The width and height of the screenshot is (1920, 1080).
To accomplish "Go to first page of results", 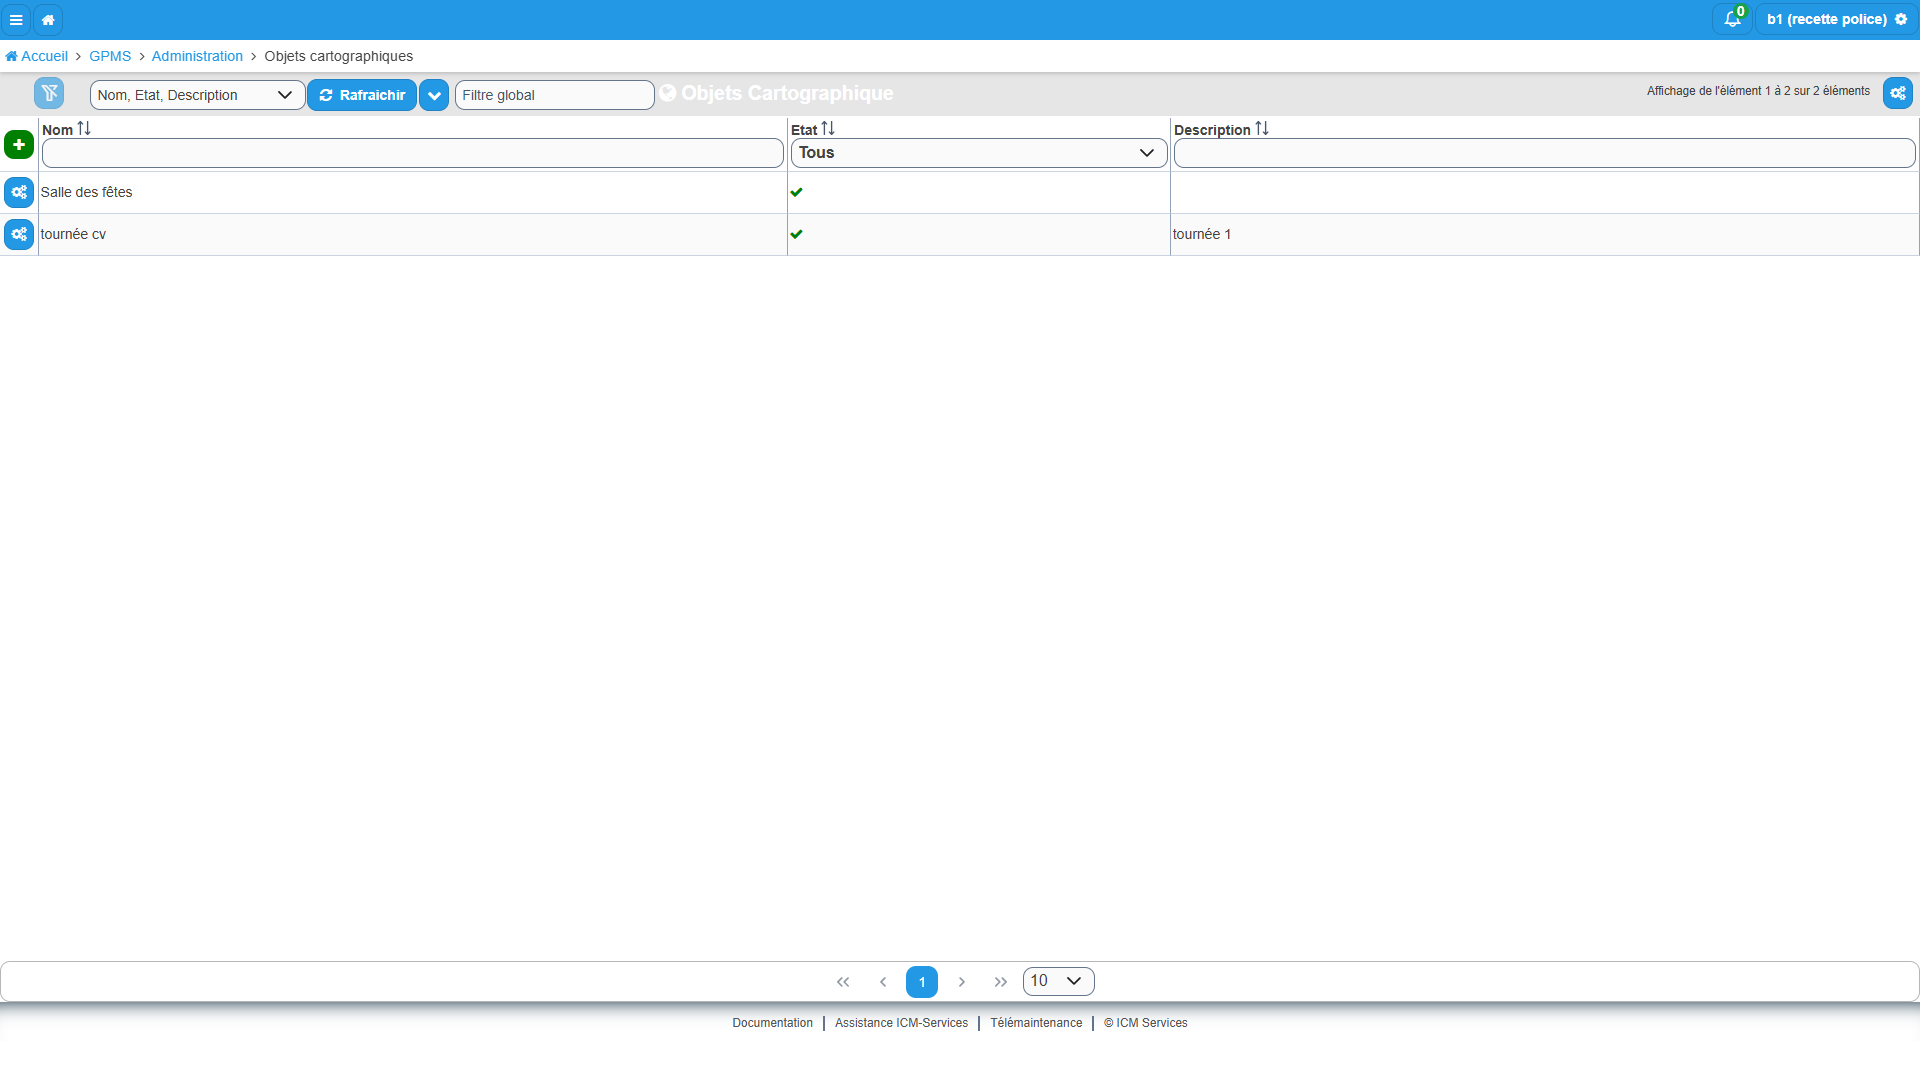I will point(843,982).
